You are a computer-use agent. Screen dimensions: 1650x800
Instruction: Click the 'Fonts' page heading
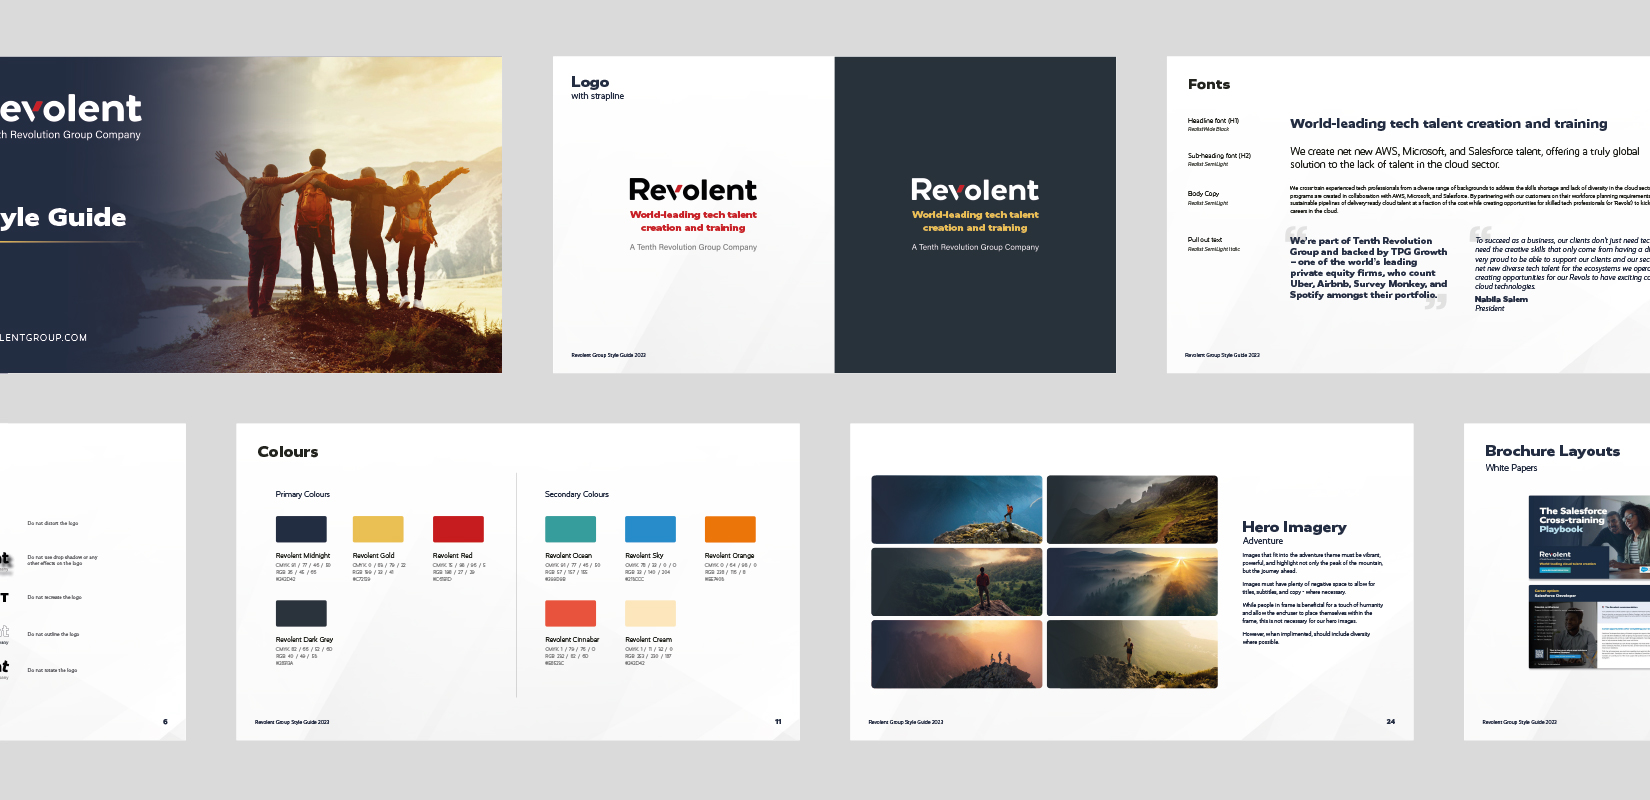coord(1209,84)
